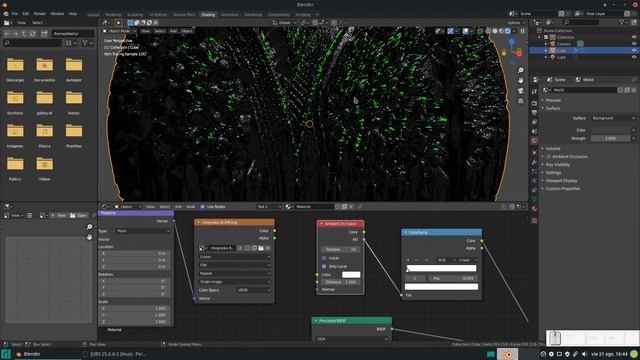
Task: Pause viewport render preview button
Action: coord(522,31)
